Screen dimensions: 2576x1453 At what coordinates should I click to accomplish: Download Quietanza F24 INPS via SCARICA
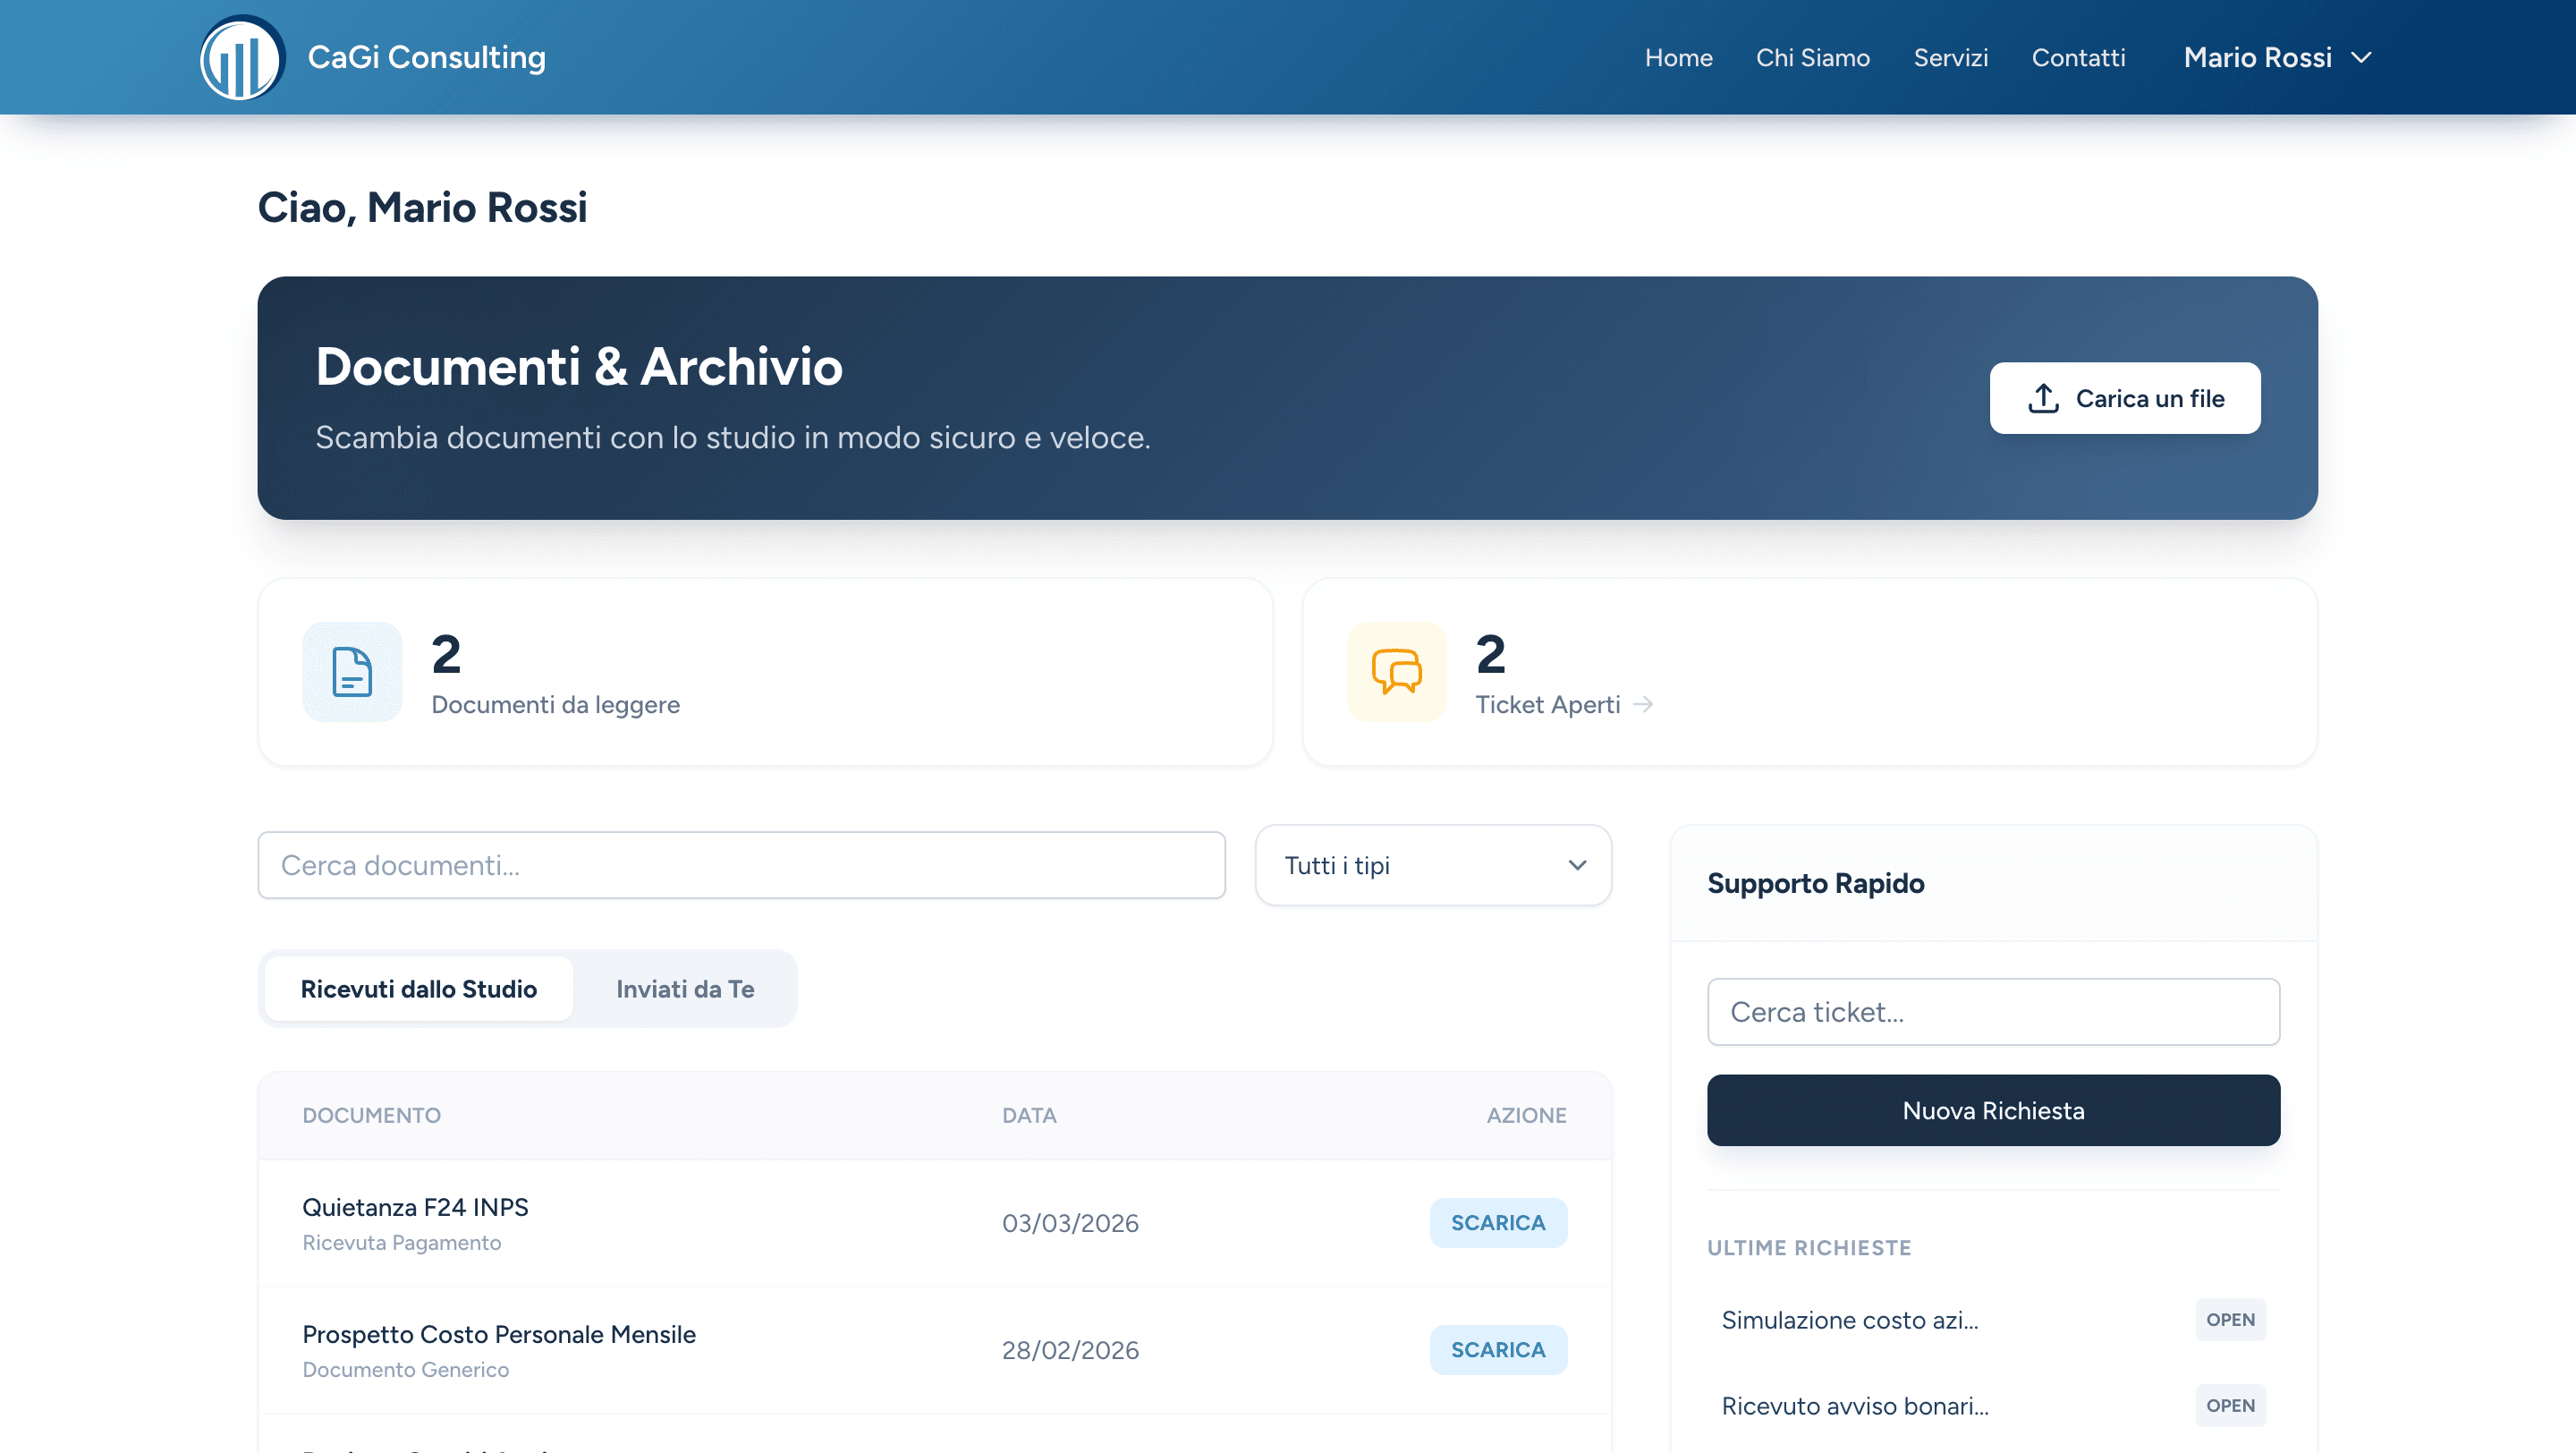point(1497,1222)
